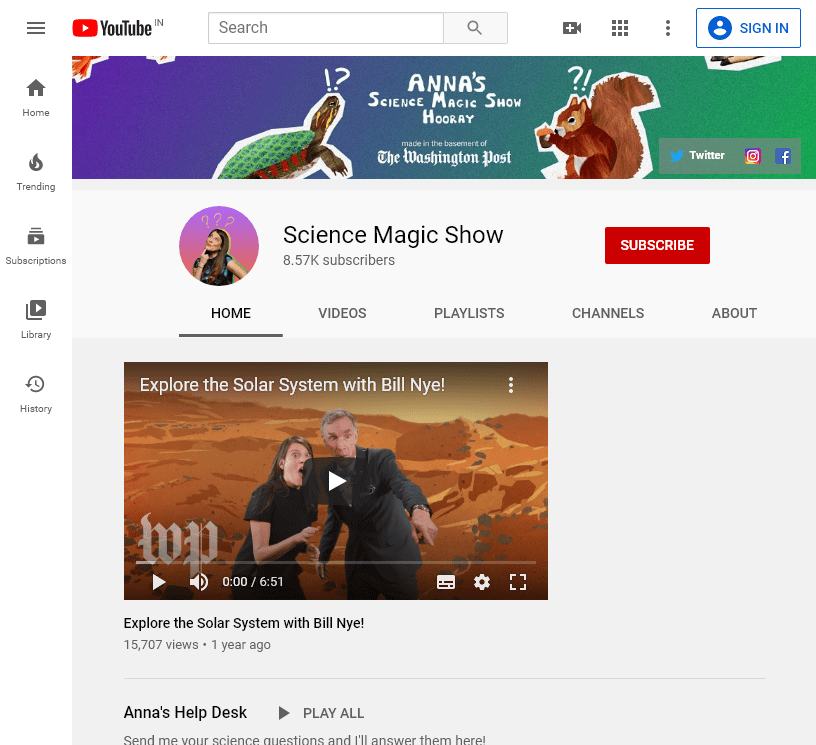Click the 8.57K subscribers count
This screenshot has width=816, height=745.
[339, 260]
